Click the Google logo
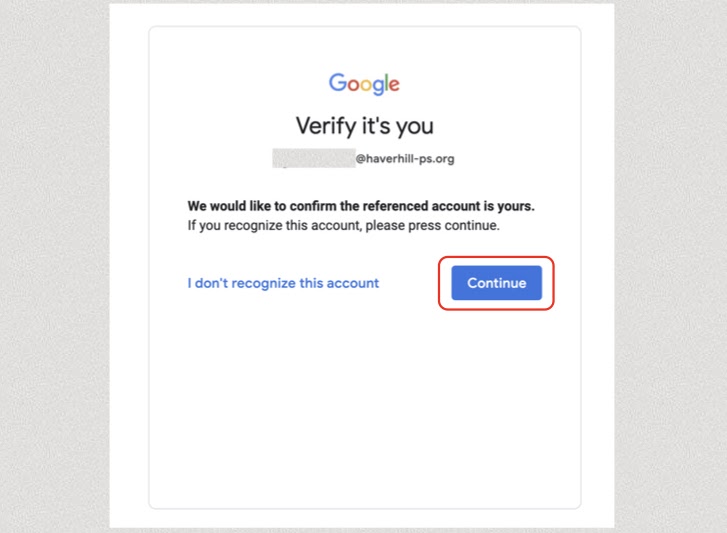727x533 pixels. [x=364, y=84]
